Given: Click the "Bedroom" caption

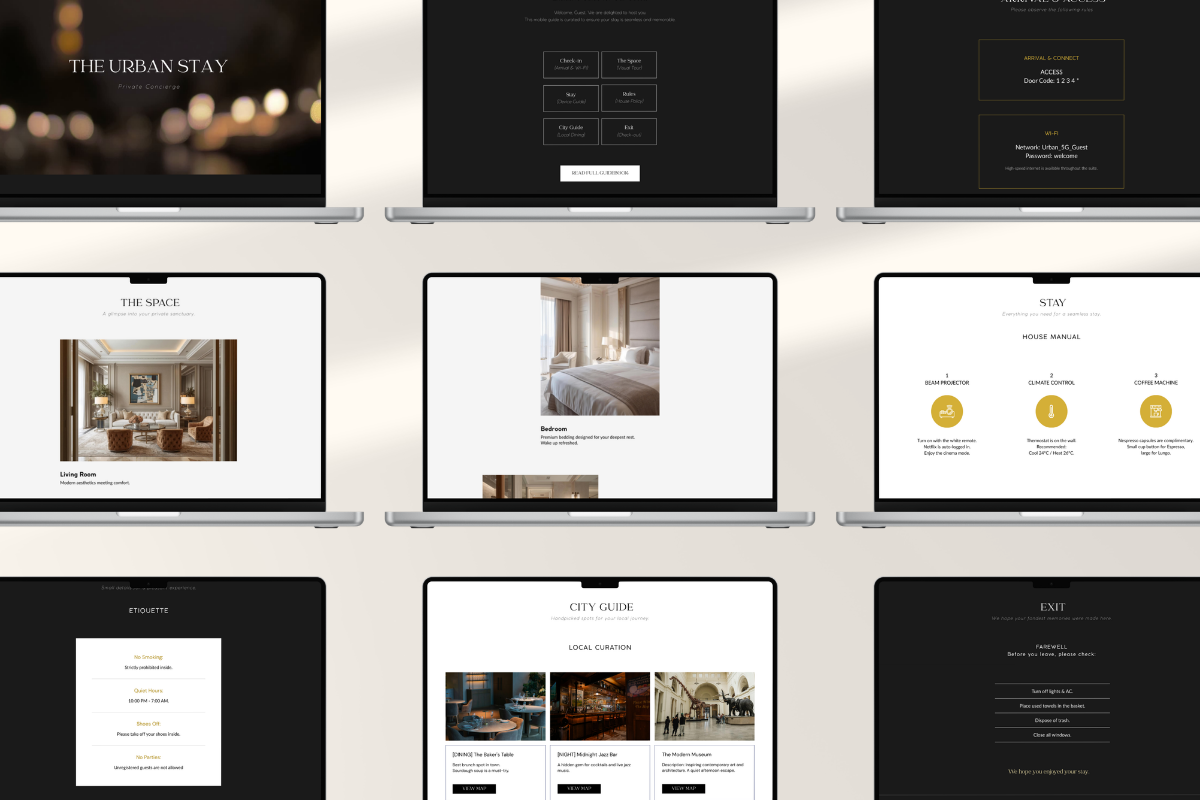Looking at the screenshot, I should tap(554, 429).
